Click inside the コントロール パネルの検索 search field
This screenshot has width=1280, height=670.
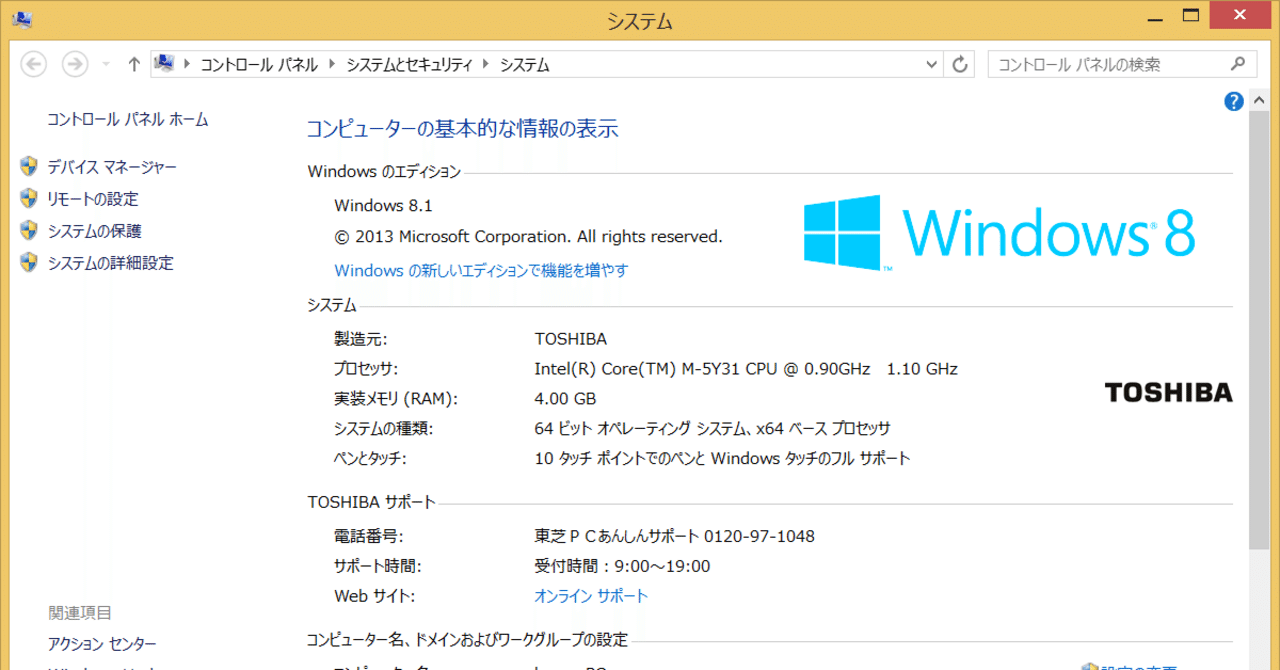1100,63
